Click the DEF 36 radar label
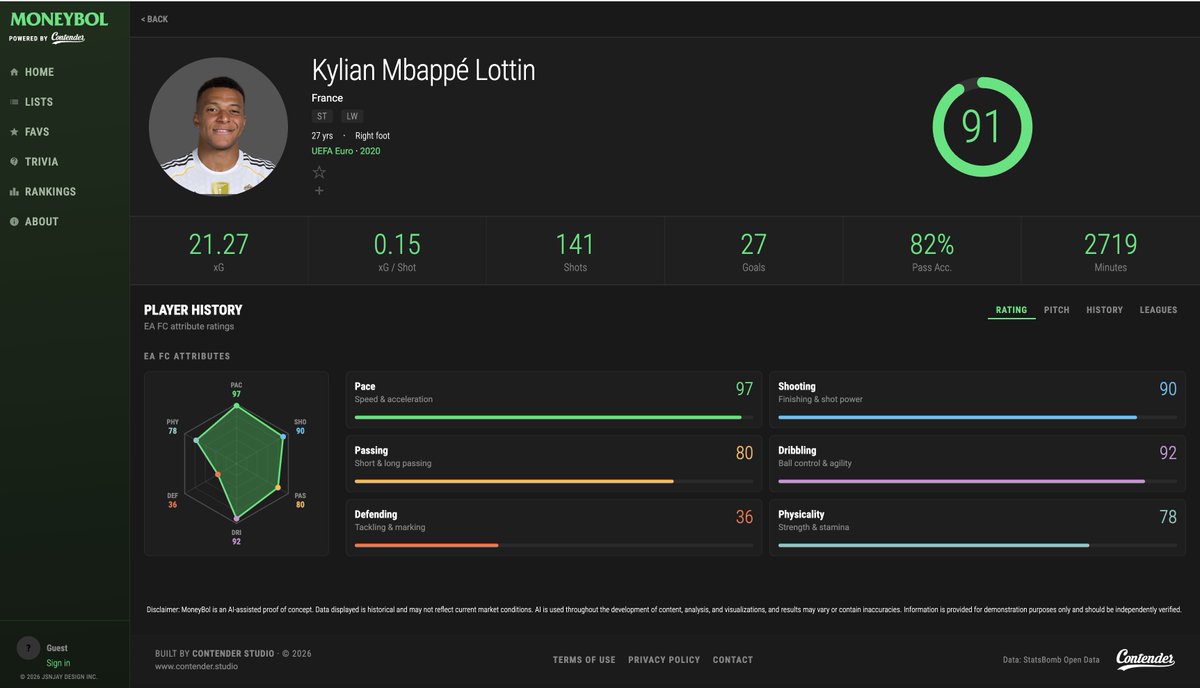 tap(172, 500)
